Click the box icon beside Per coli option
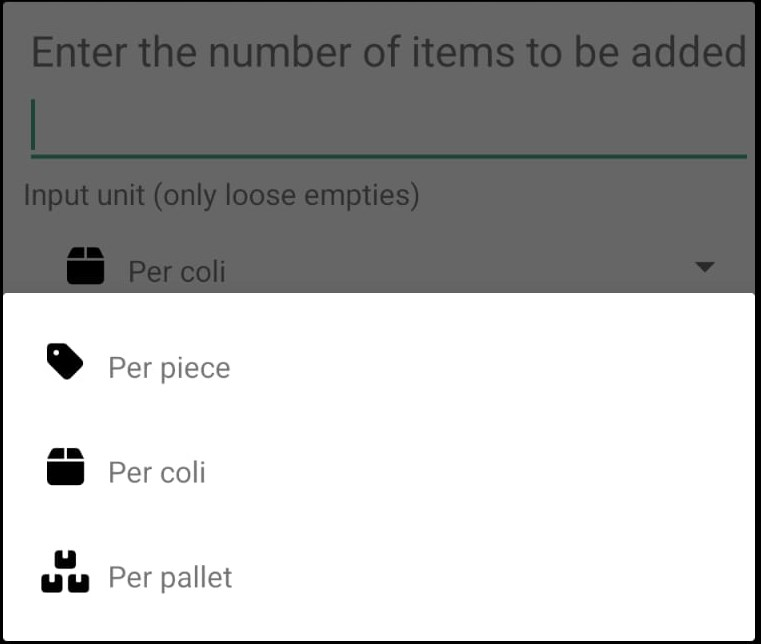The width and height of the screenshot is (761, 644). click(65, 466)
